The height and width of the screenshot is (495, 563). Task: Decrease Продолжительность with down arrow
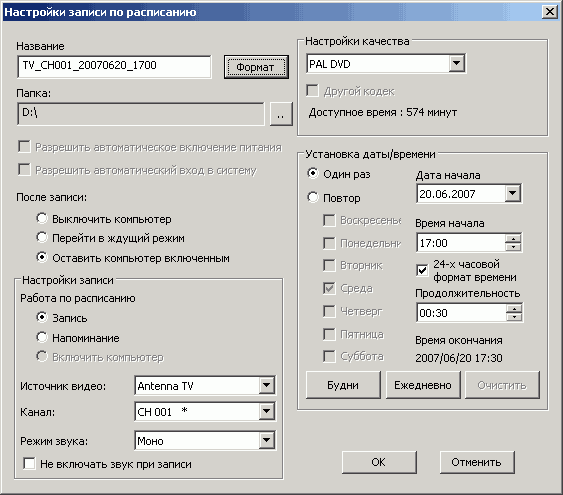coord(514,317)
